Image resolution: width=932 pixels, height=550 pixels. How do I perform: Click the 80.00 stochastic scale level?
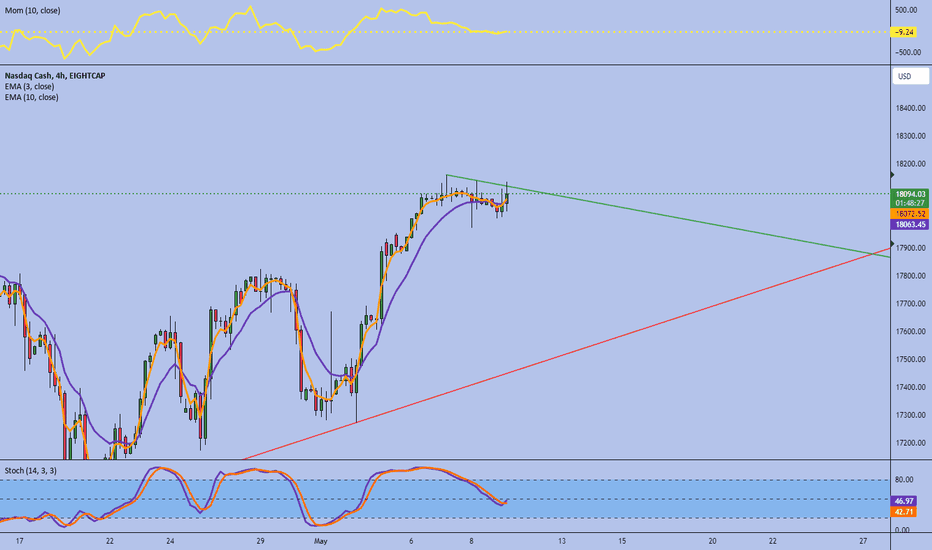tap(904, 480)
